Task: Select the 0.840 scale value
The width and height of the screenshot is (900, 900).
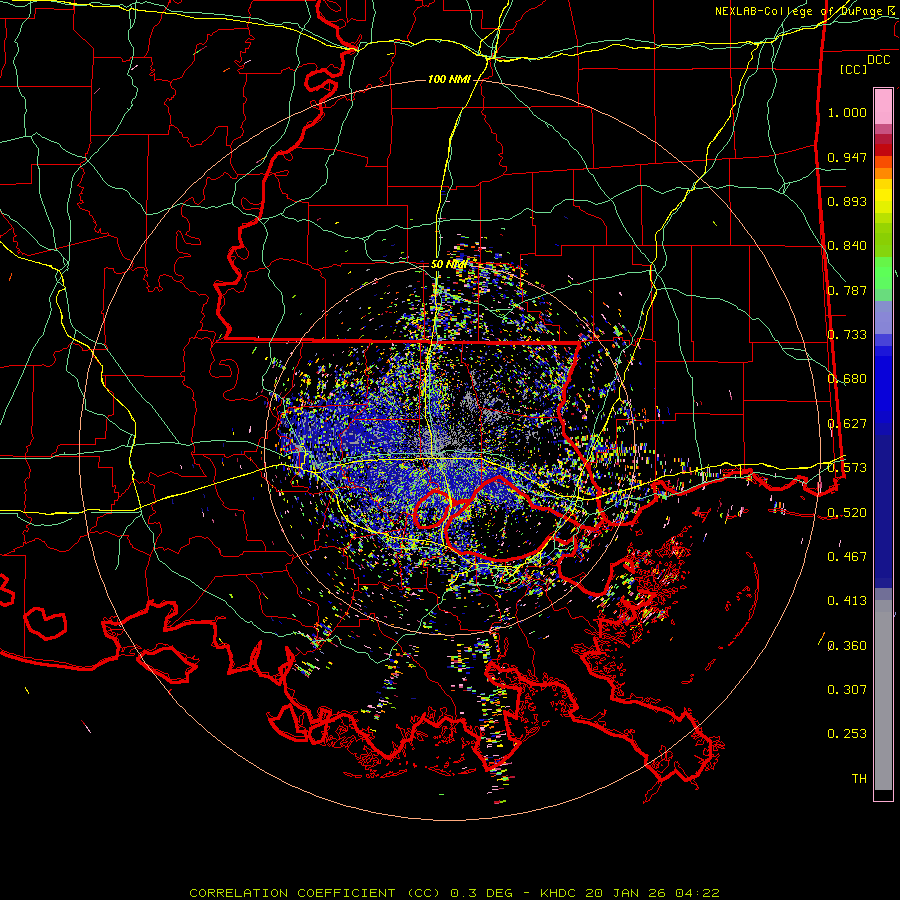Action: pos(847,246)
